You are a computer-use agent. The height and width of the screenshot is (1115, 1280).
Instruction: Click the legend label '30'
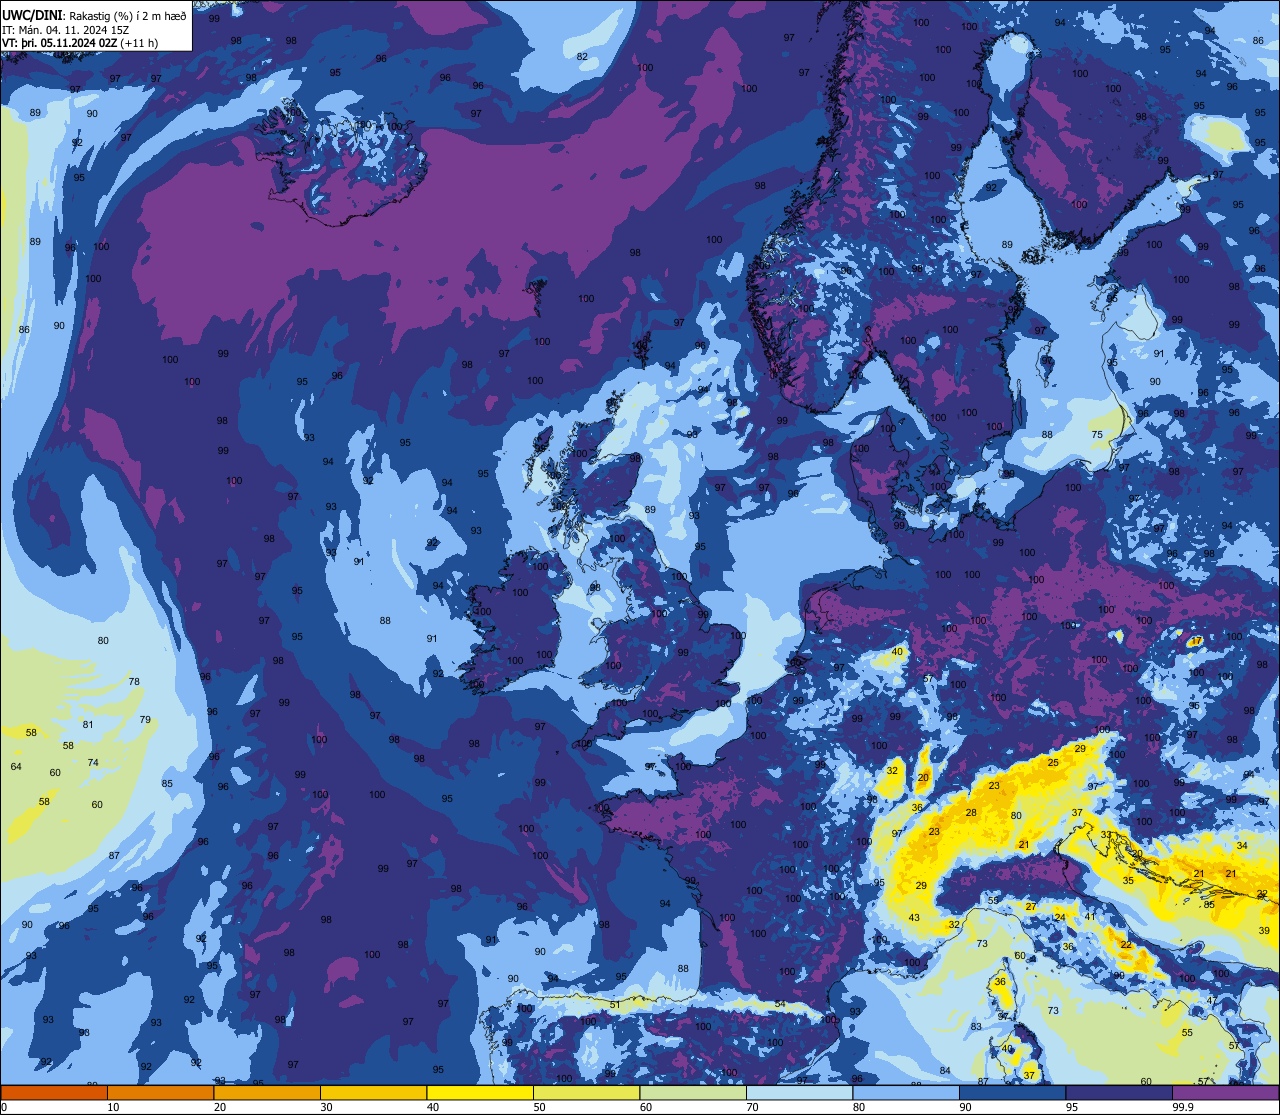coord(326,1107)
